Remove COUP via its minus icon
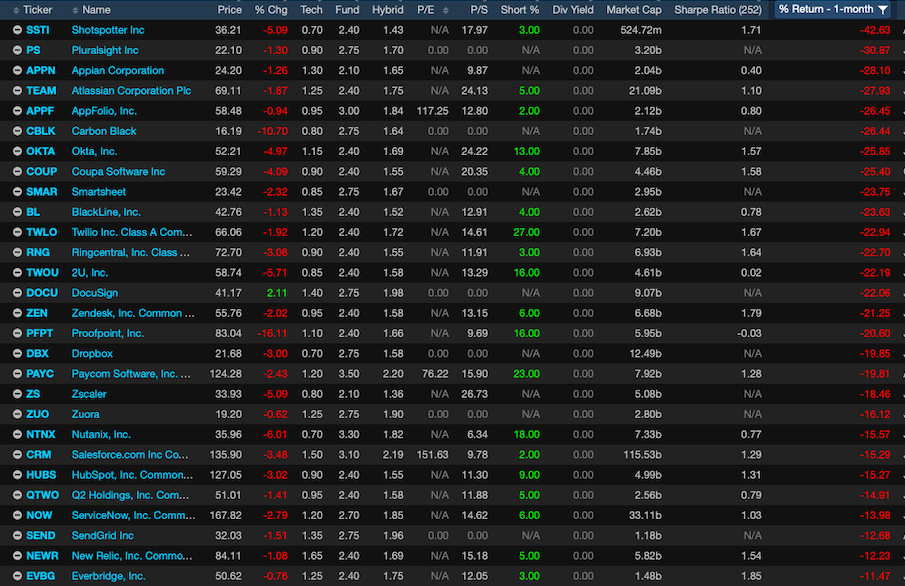Screen dimensions: 905x586 (17, 171)
